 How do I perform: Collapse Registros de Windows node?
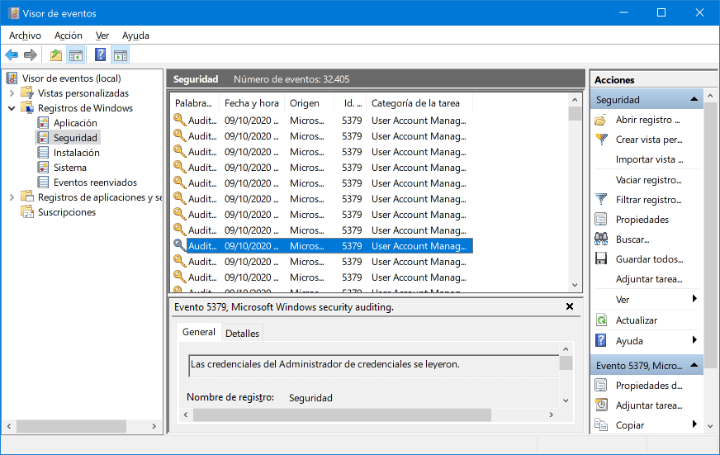pos(12,108)
